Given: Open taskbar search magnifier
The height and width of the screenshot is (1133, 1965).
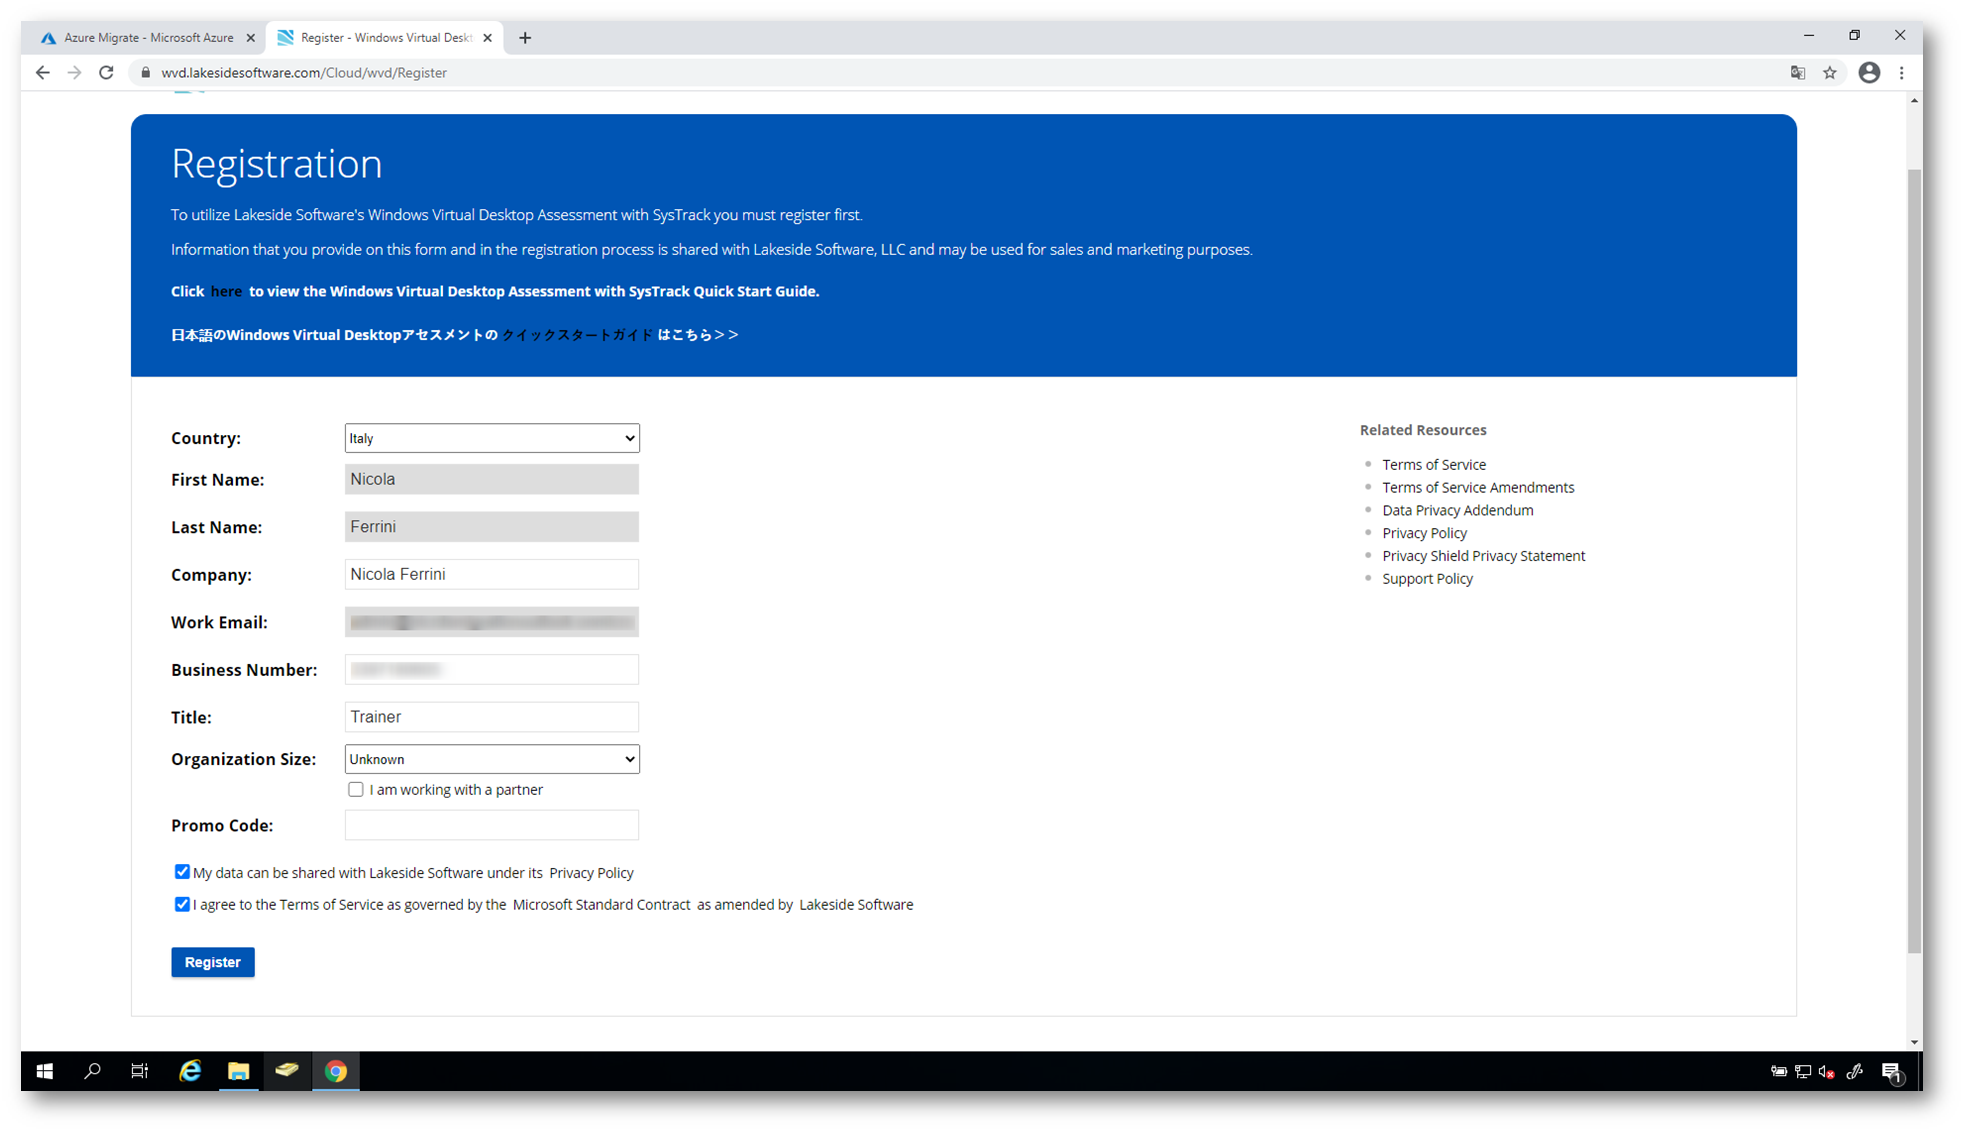Looking at the screenshot, I should tap(92, 1071).
